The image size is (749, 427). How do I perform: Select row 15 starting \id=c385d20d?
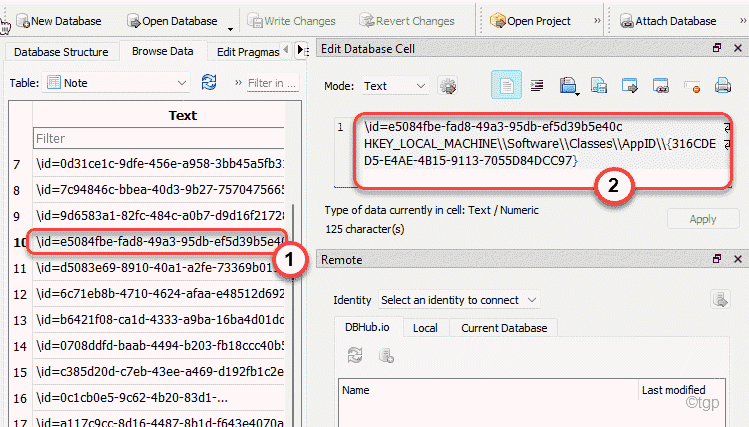click(159, 371)
